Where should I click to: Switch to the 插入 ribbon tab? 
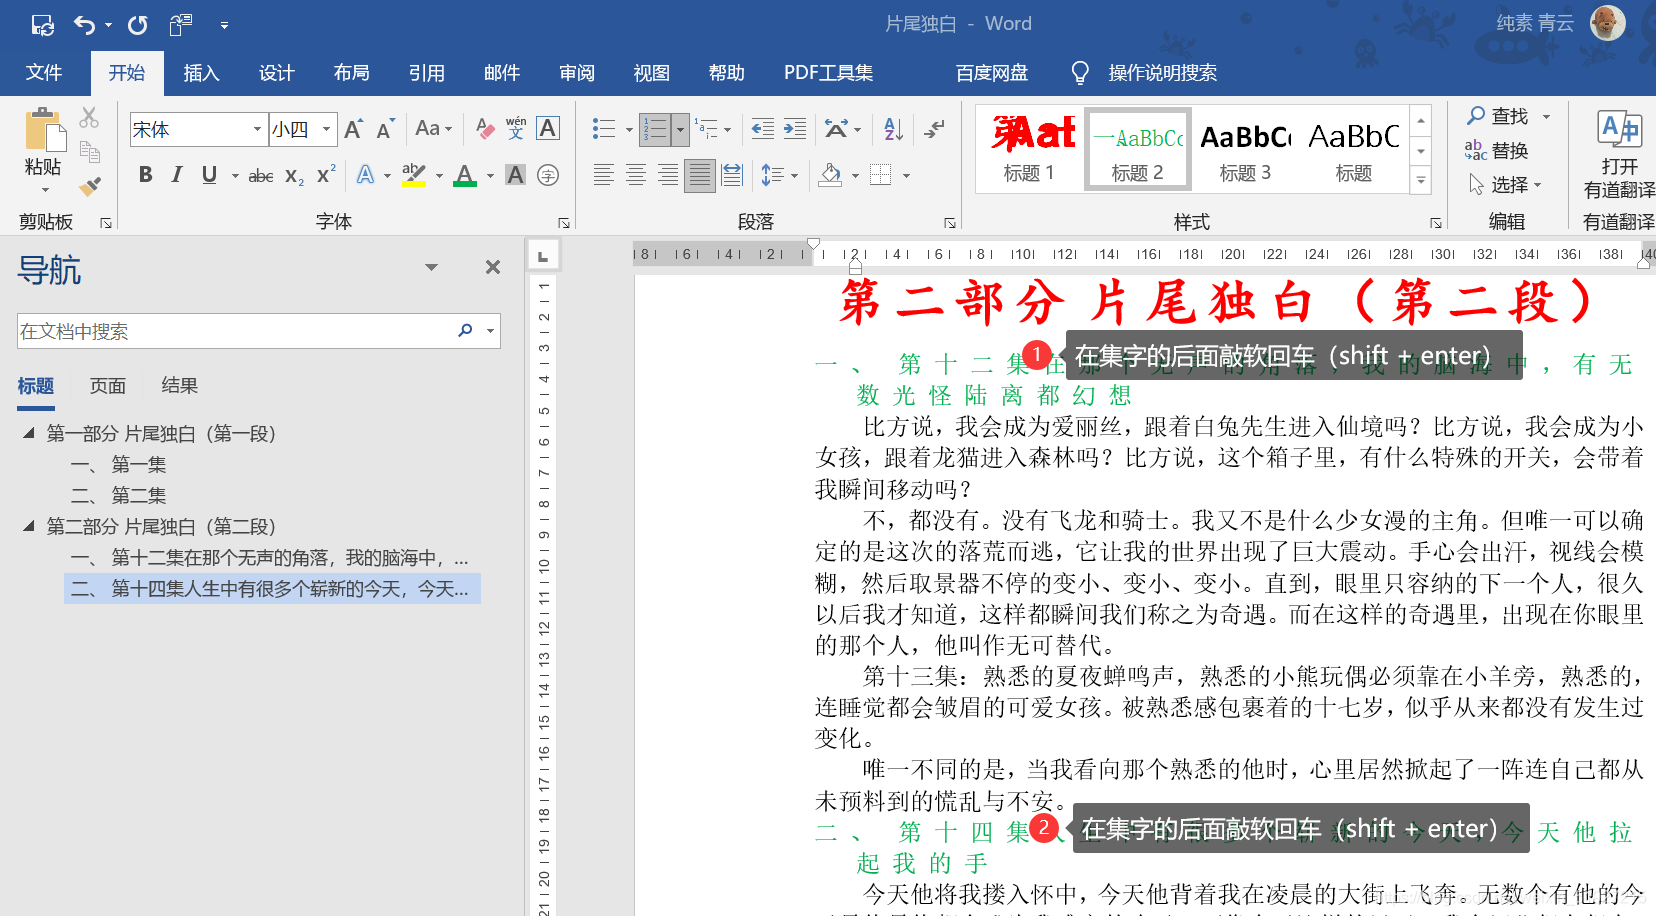(x=201, y=72)
